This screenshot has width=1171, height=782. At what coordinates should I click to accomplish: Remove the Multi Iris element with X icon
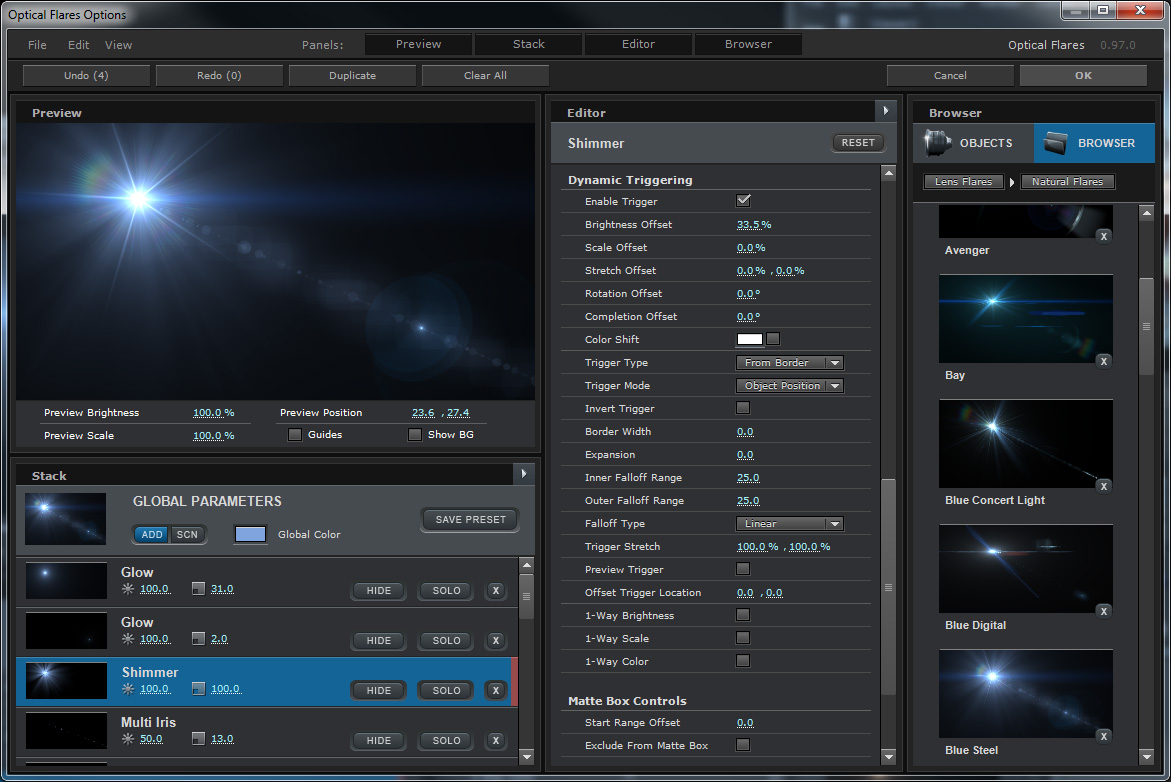[495, 740]
